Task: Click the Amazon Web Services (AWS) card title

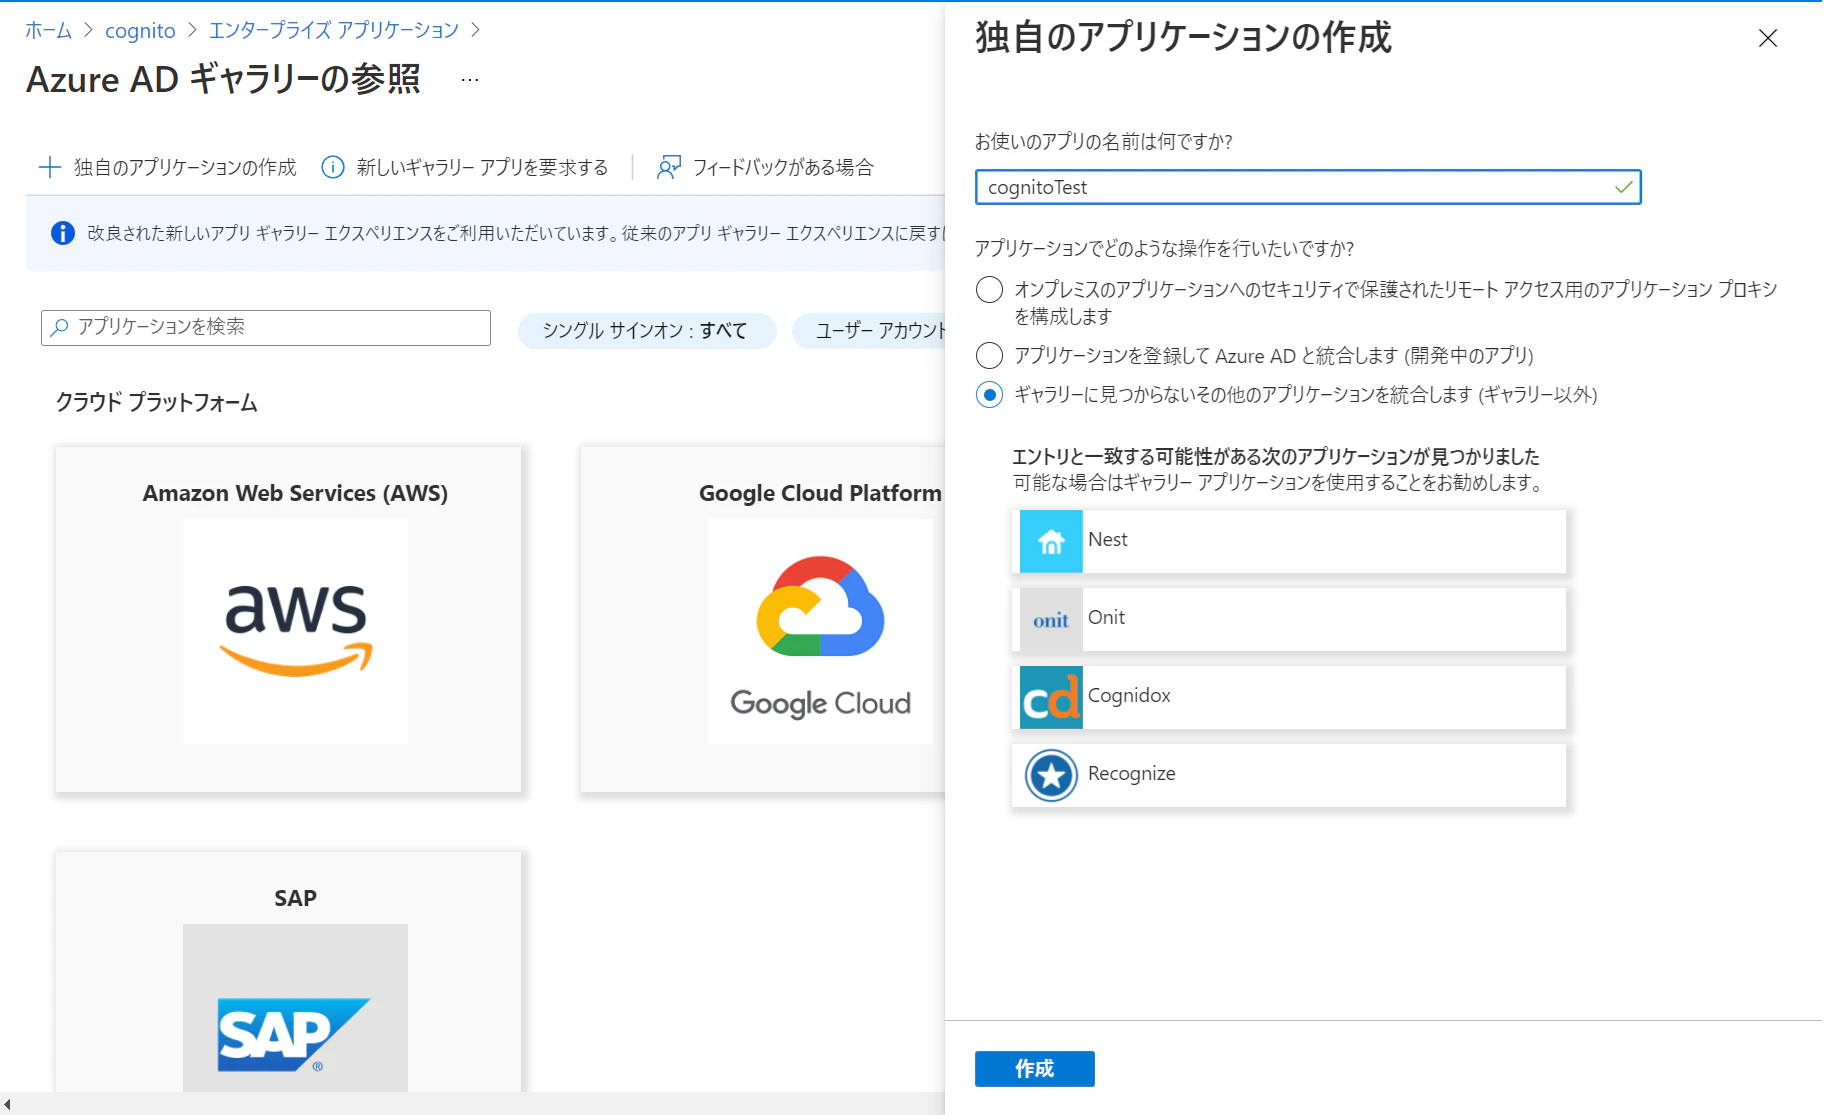Action: click(295, 493)
